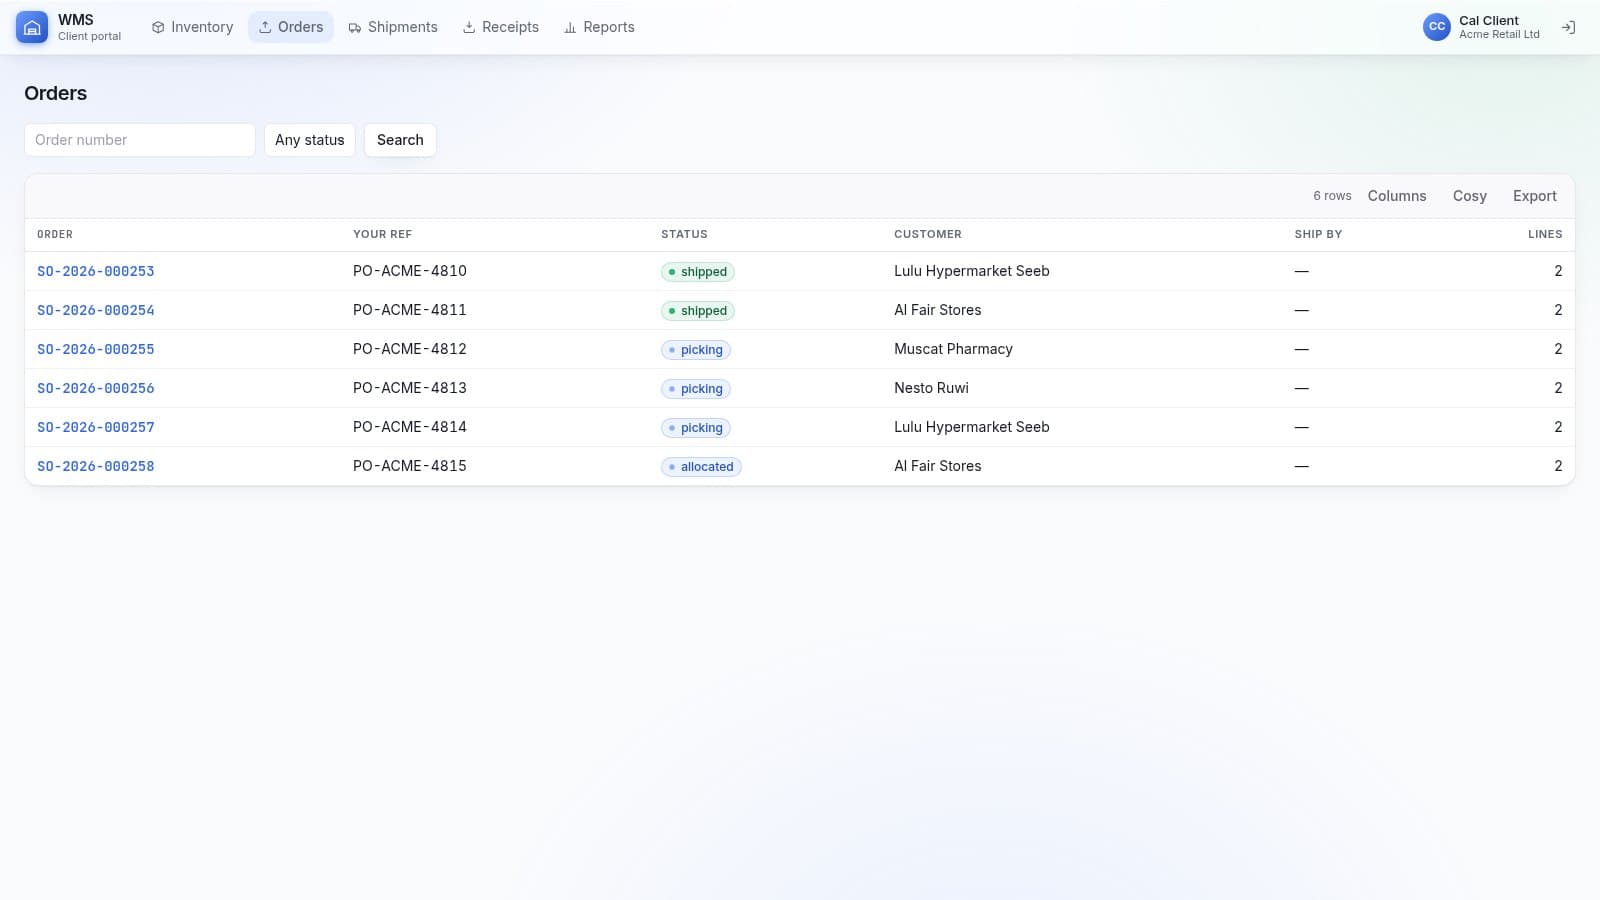This screenshot has height=900, width=1600.
Task: Select the Orders tab
Action: point(290,27)
